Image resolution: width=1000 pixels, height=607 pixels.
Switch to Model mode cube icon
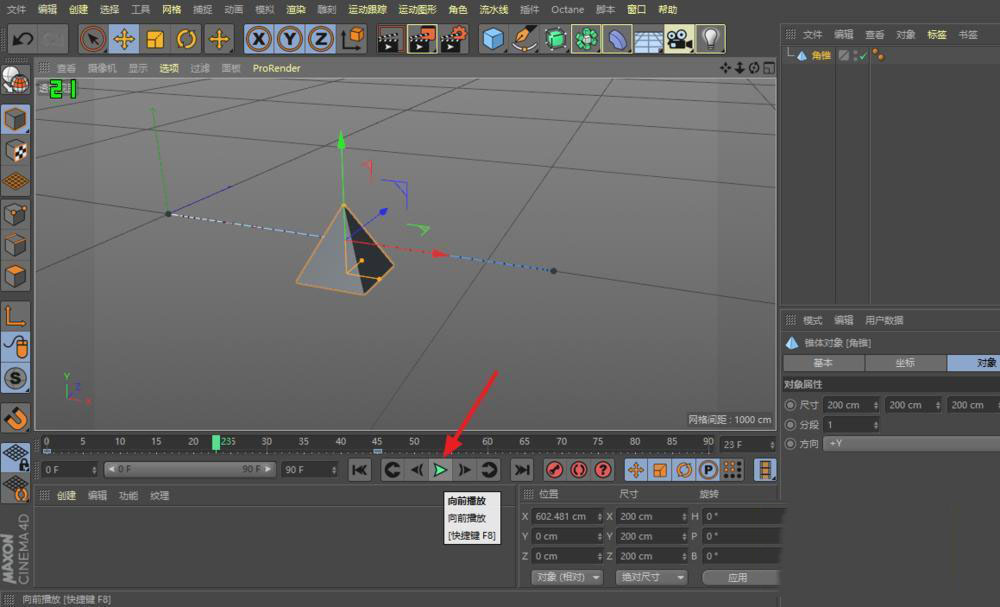click(16, 120)
